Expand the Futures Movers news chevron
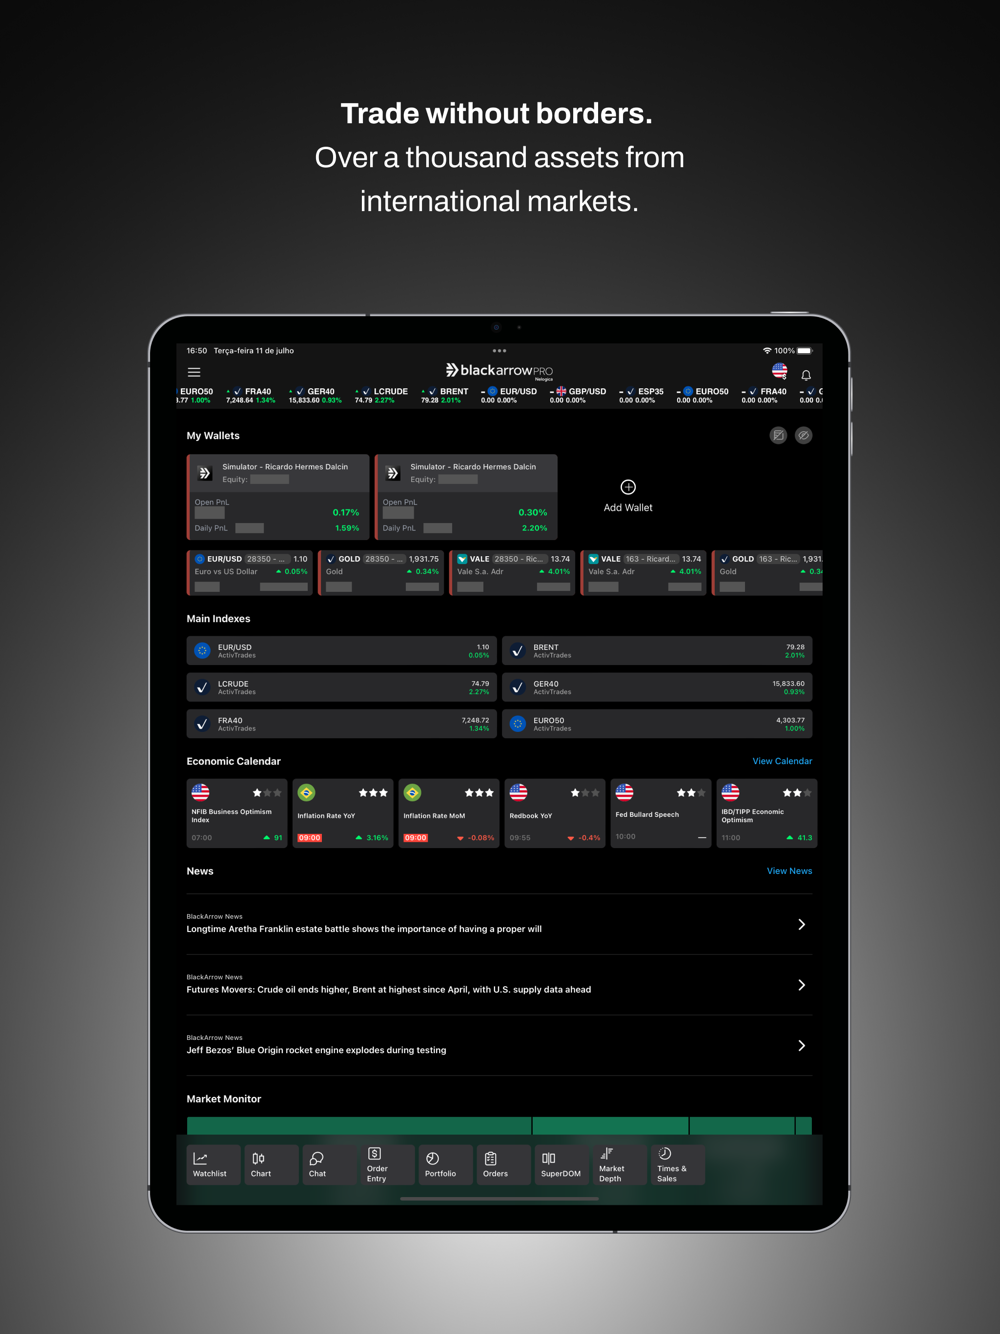 [801, 985]
